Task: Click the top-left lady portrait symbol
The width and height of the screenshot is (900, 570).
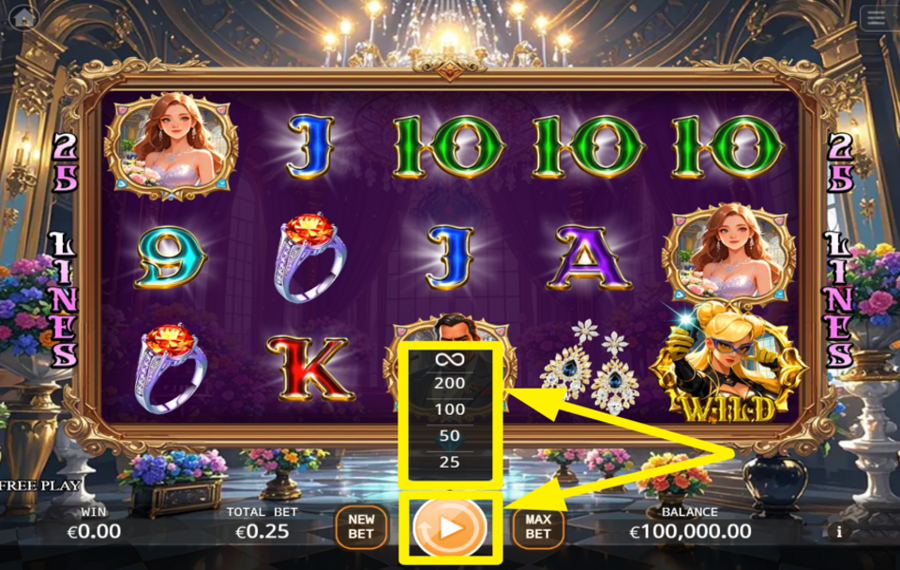Action: [171, 146]
